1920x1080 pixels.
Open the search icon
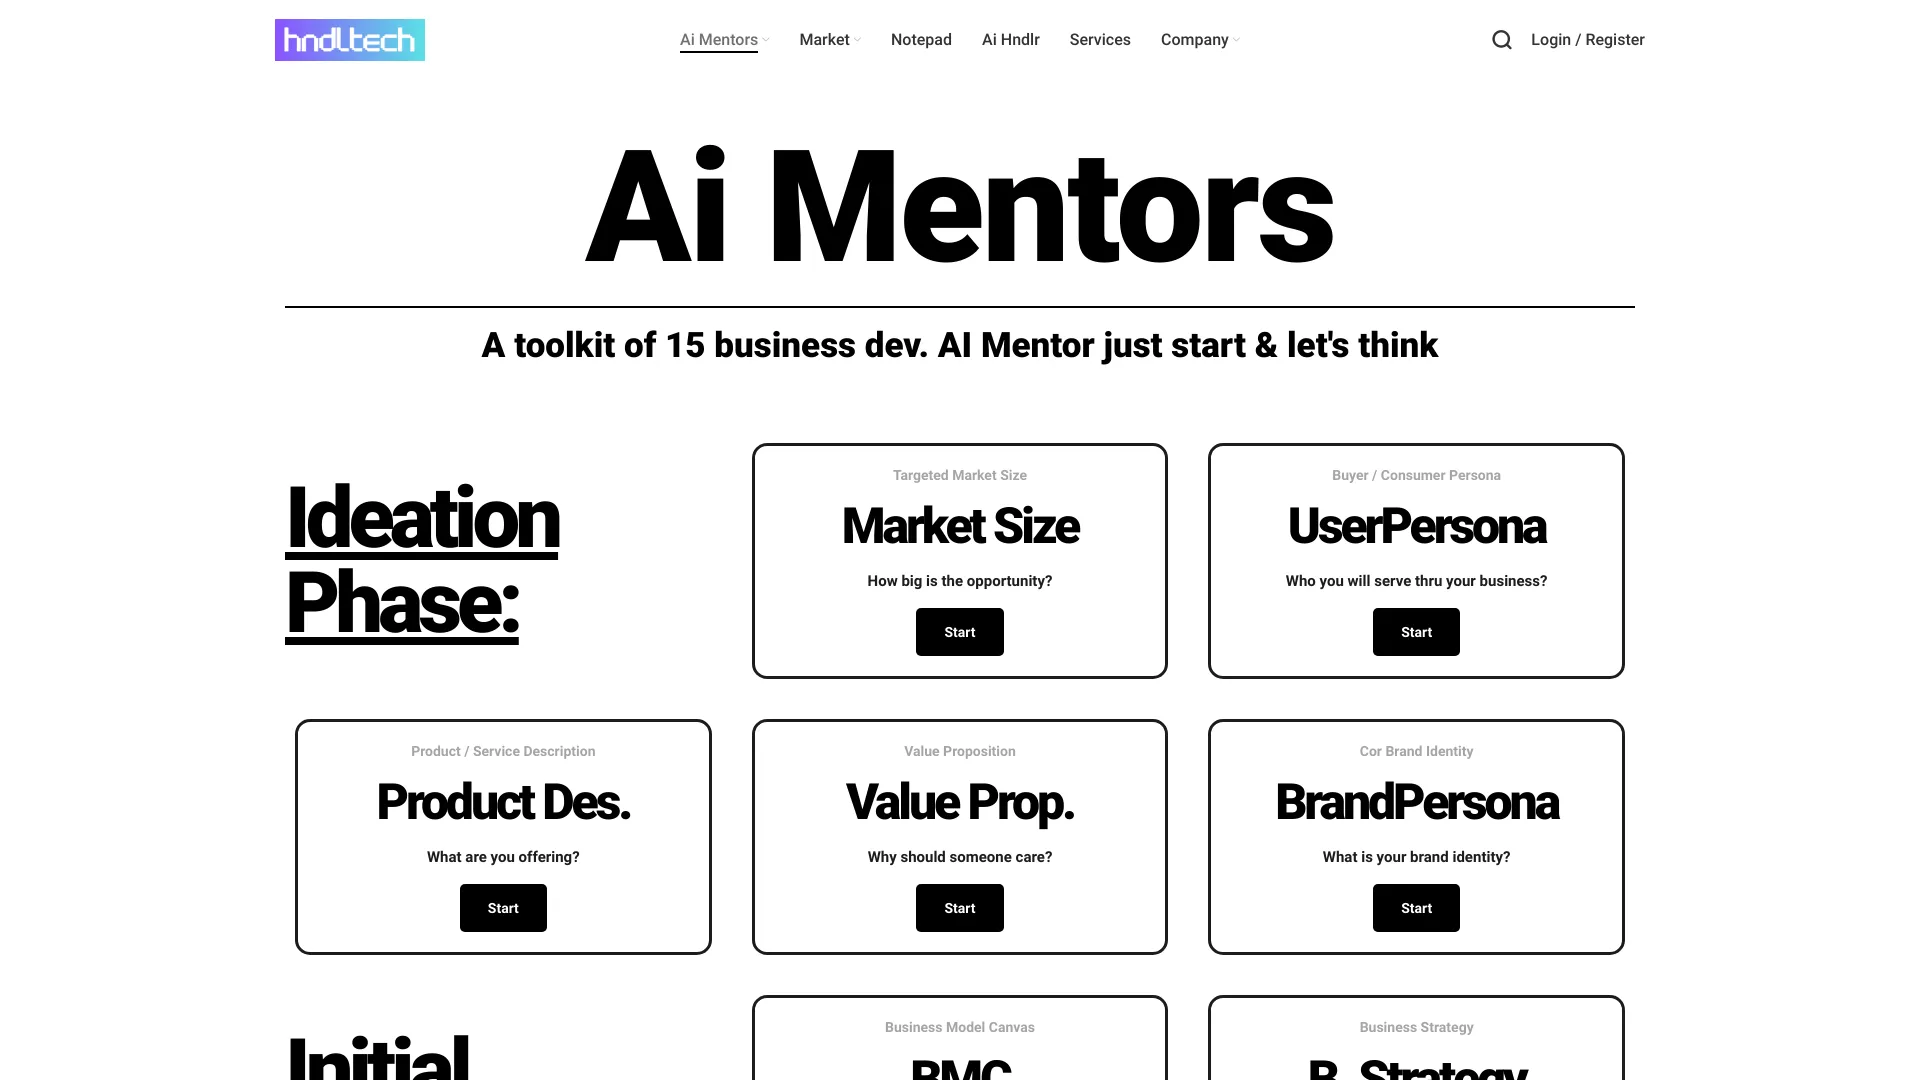click(1502, 40)
